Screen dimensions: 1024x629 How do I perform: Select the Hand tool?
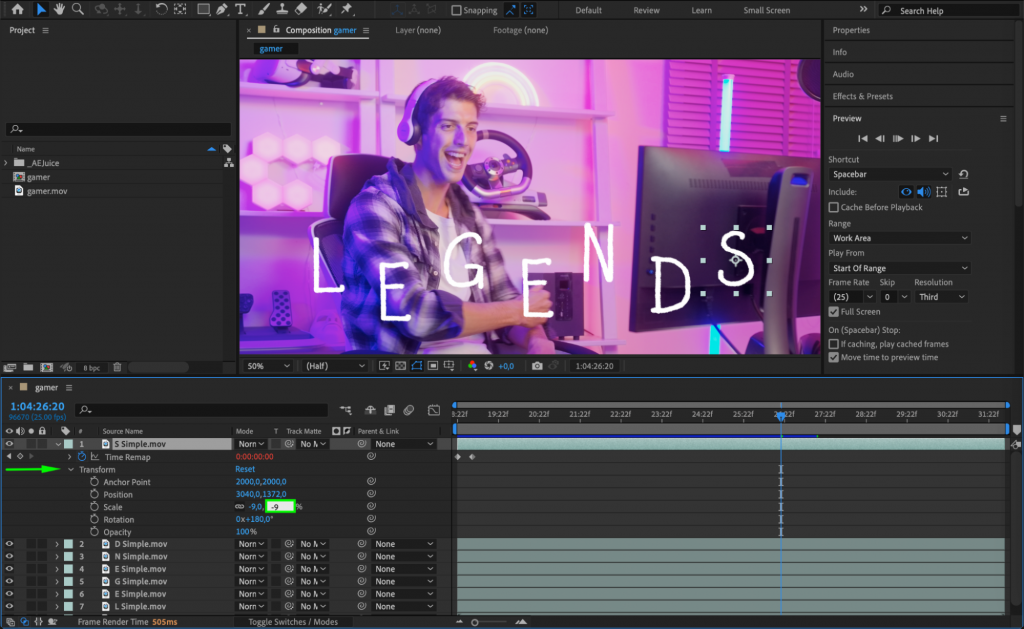[60, 10]
